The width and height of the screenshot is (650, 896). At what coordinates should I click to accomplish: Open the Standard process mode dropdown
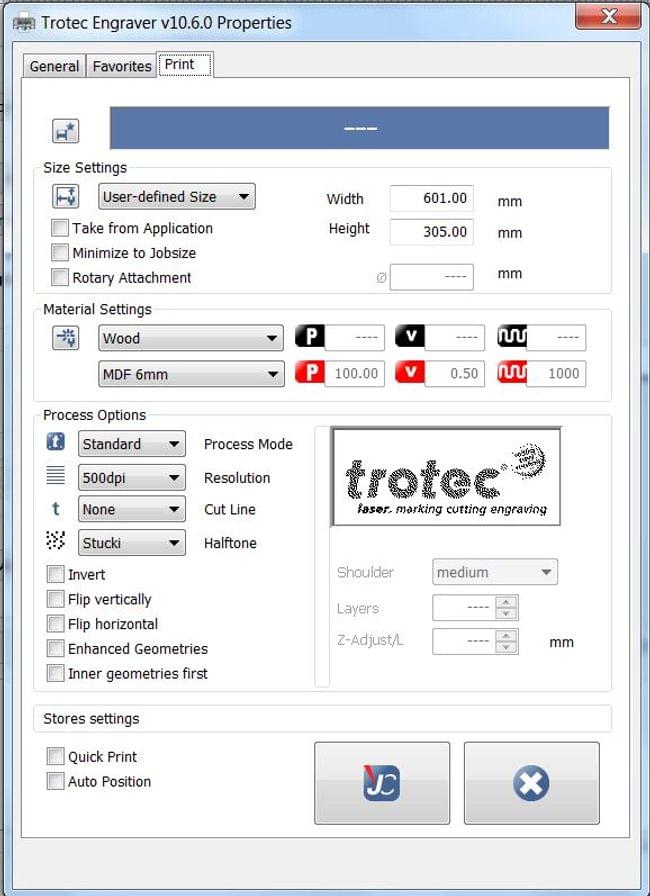point(131,444)
